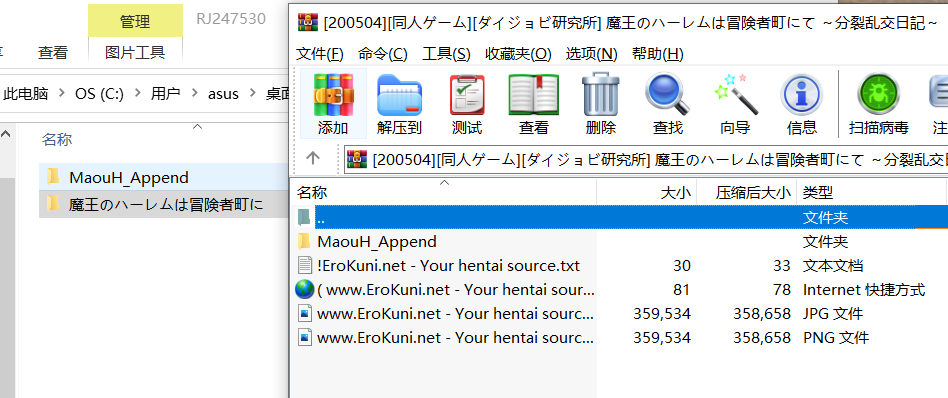Select 魔王のハーレムは冒険者町に folder name in Explorer

(166, 204)
